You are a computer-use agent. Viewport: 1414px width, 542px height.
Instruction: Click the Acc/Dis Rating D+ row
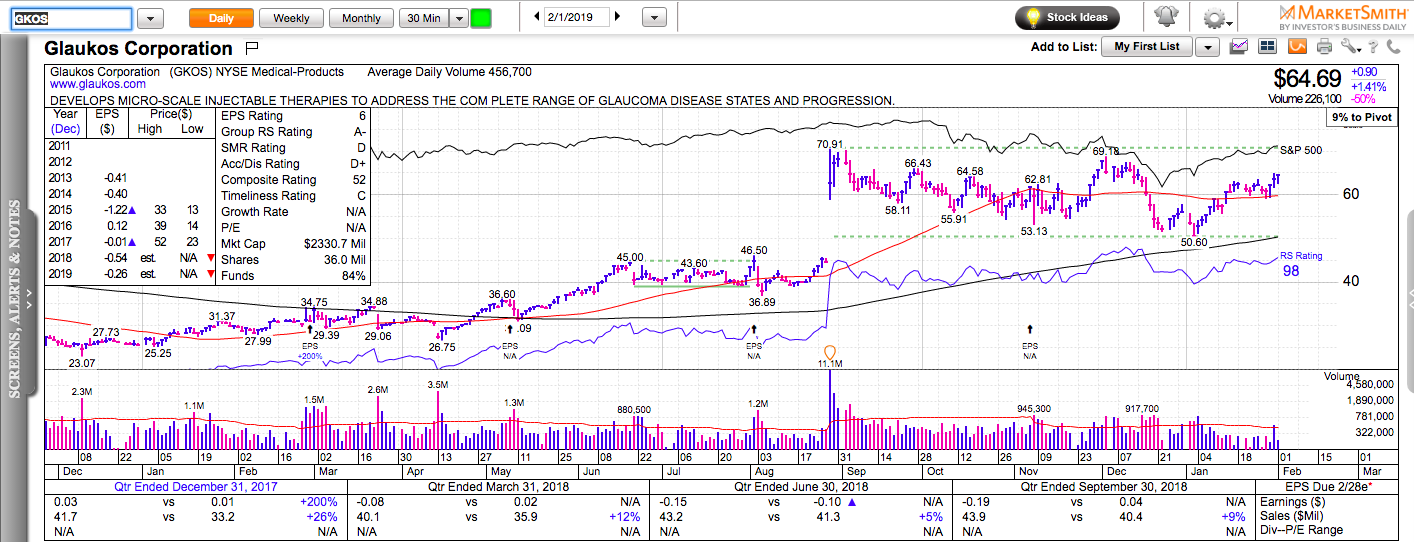pos(294,164)
